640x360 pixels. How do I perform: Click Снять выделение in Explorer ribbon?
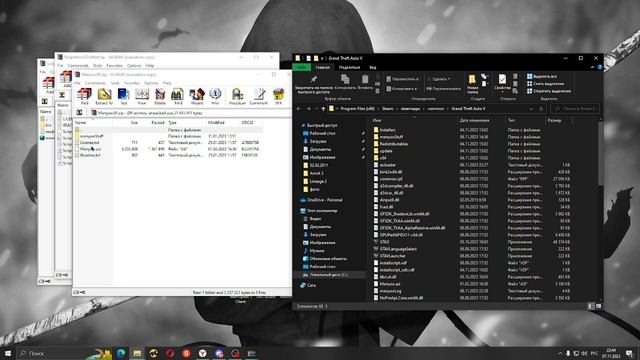tap(545, 84)
